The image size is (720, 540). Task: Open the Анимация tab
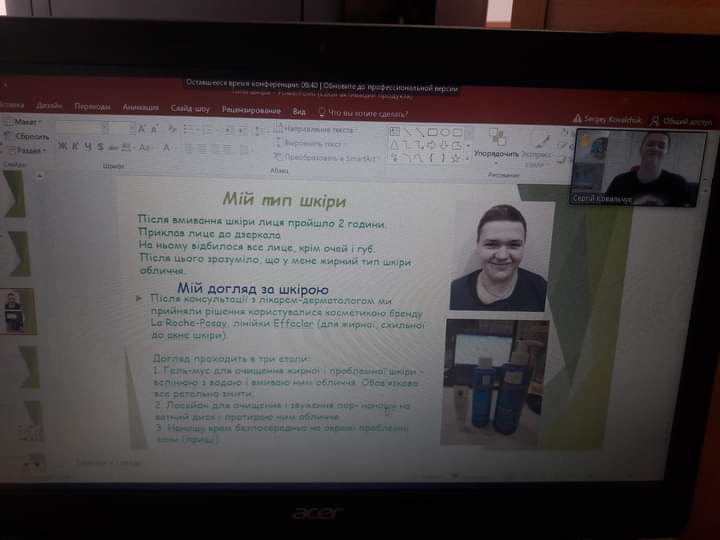[140, 107]
